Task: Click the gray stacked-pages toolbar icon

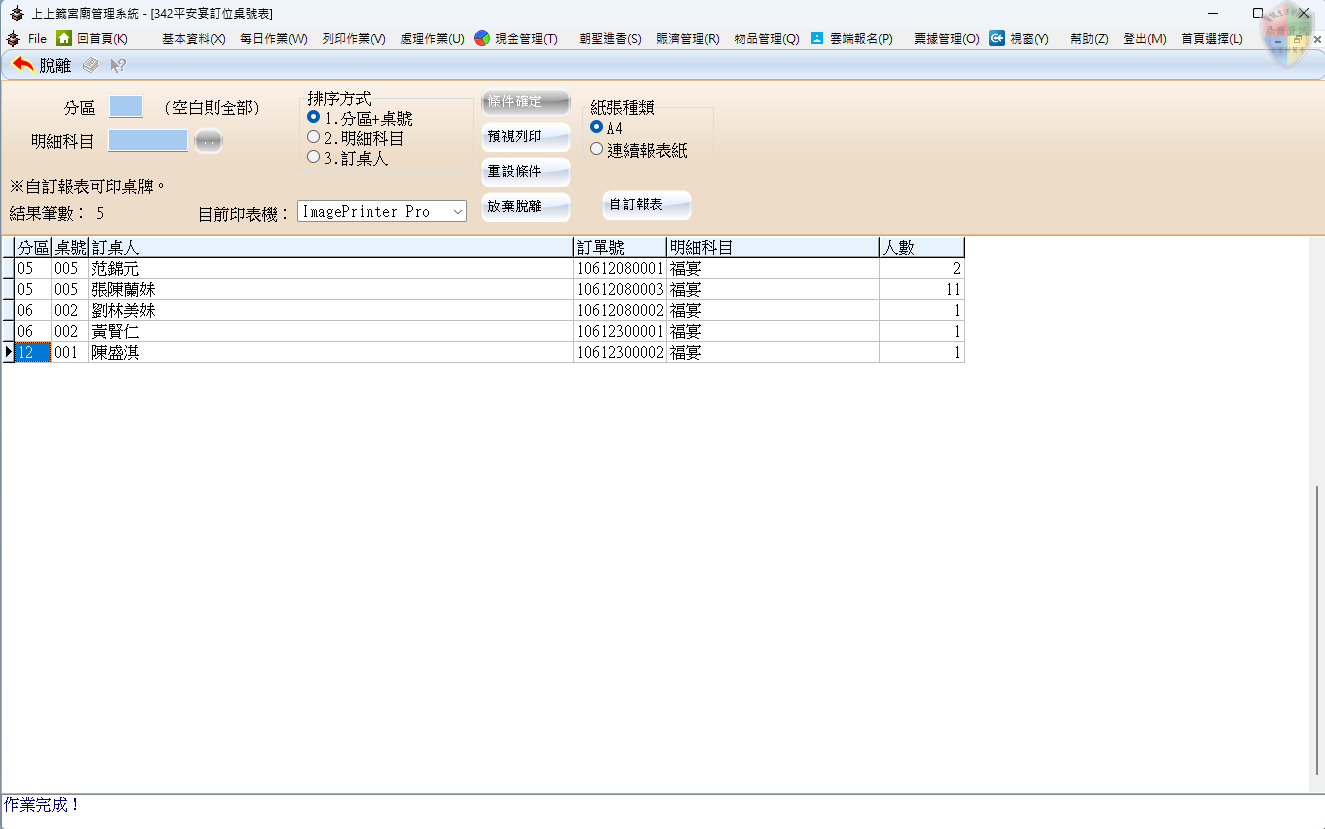Action: tap(90, 65)
